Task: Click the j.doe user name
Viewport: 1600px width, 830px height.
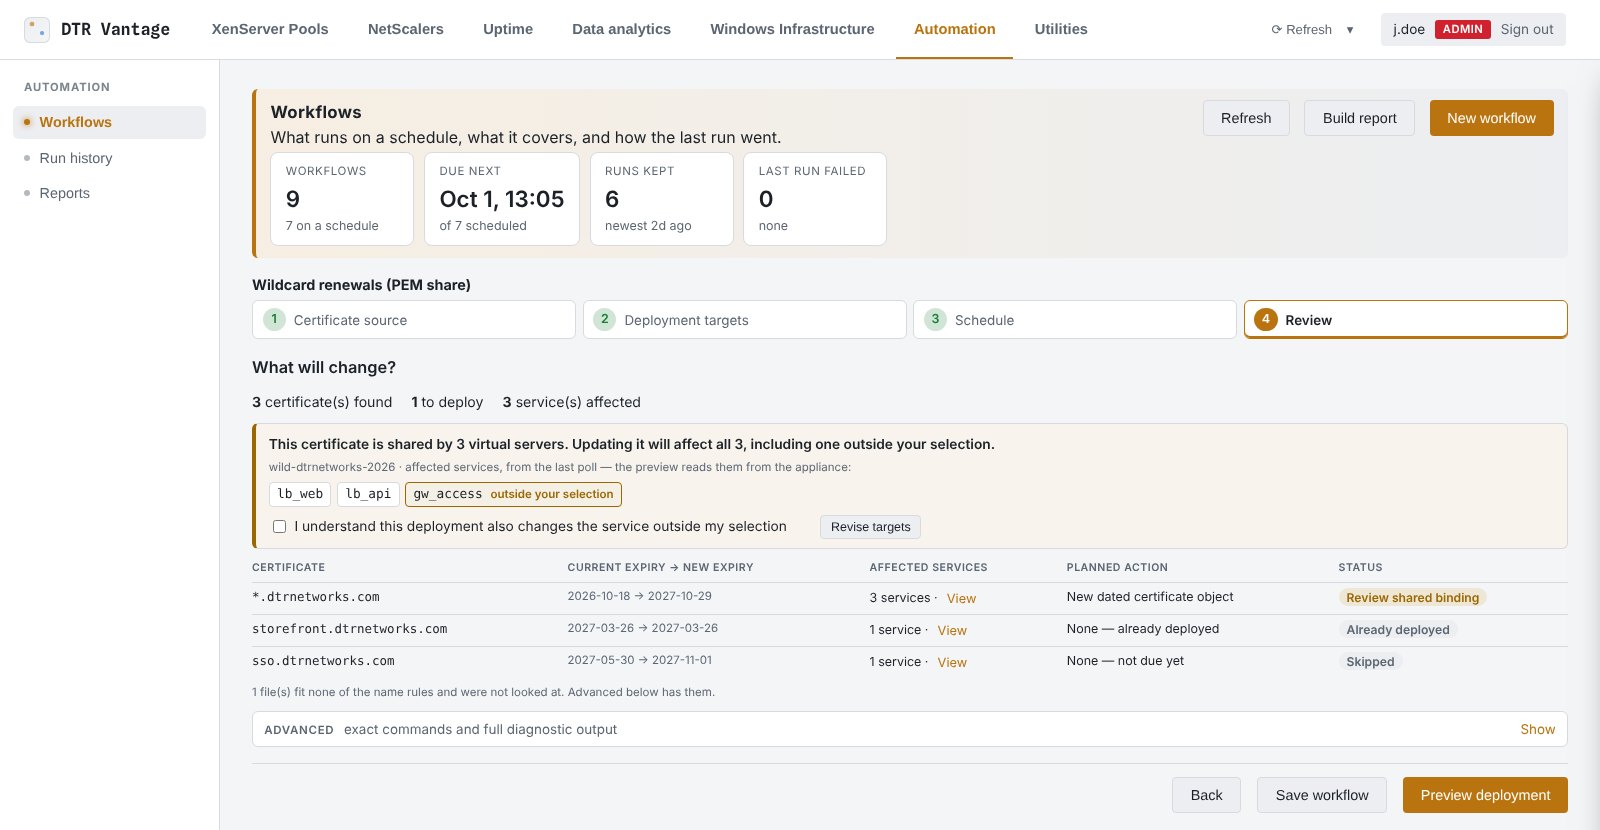Action: click(x=1408, y=29)
